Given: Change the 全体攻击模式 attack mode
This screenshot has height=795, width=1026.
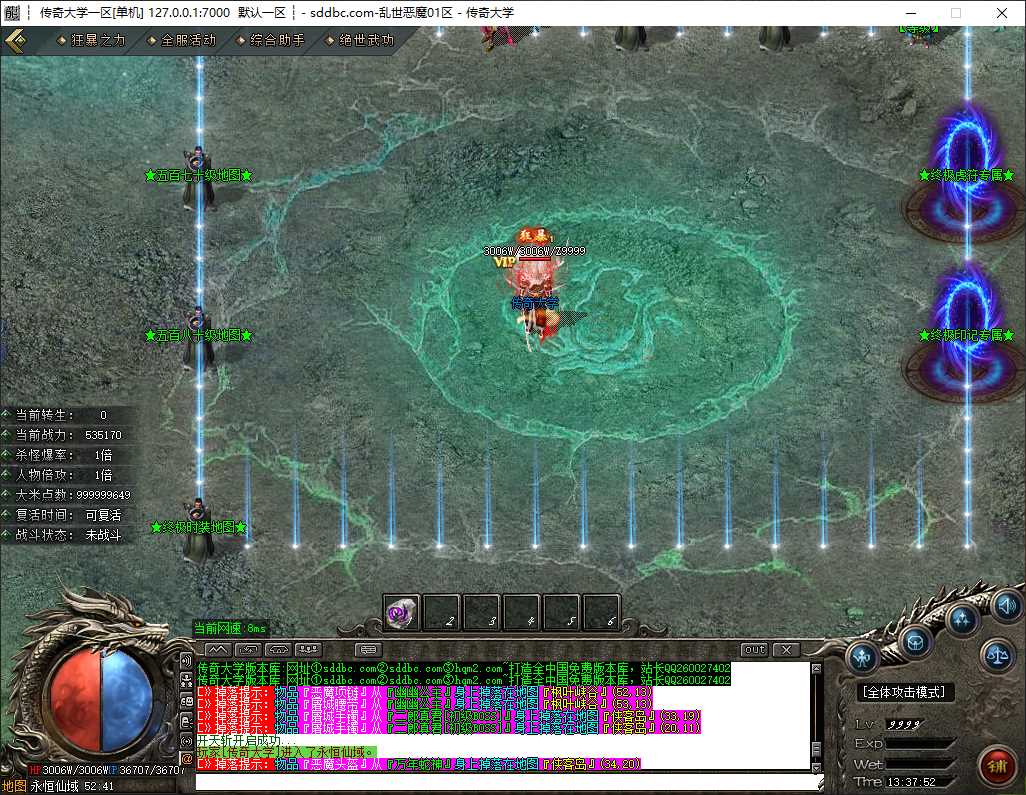Looking at the screenshot, I should click(904, 692).
